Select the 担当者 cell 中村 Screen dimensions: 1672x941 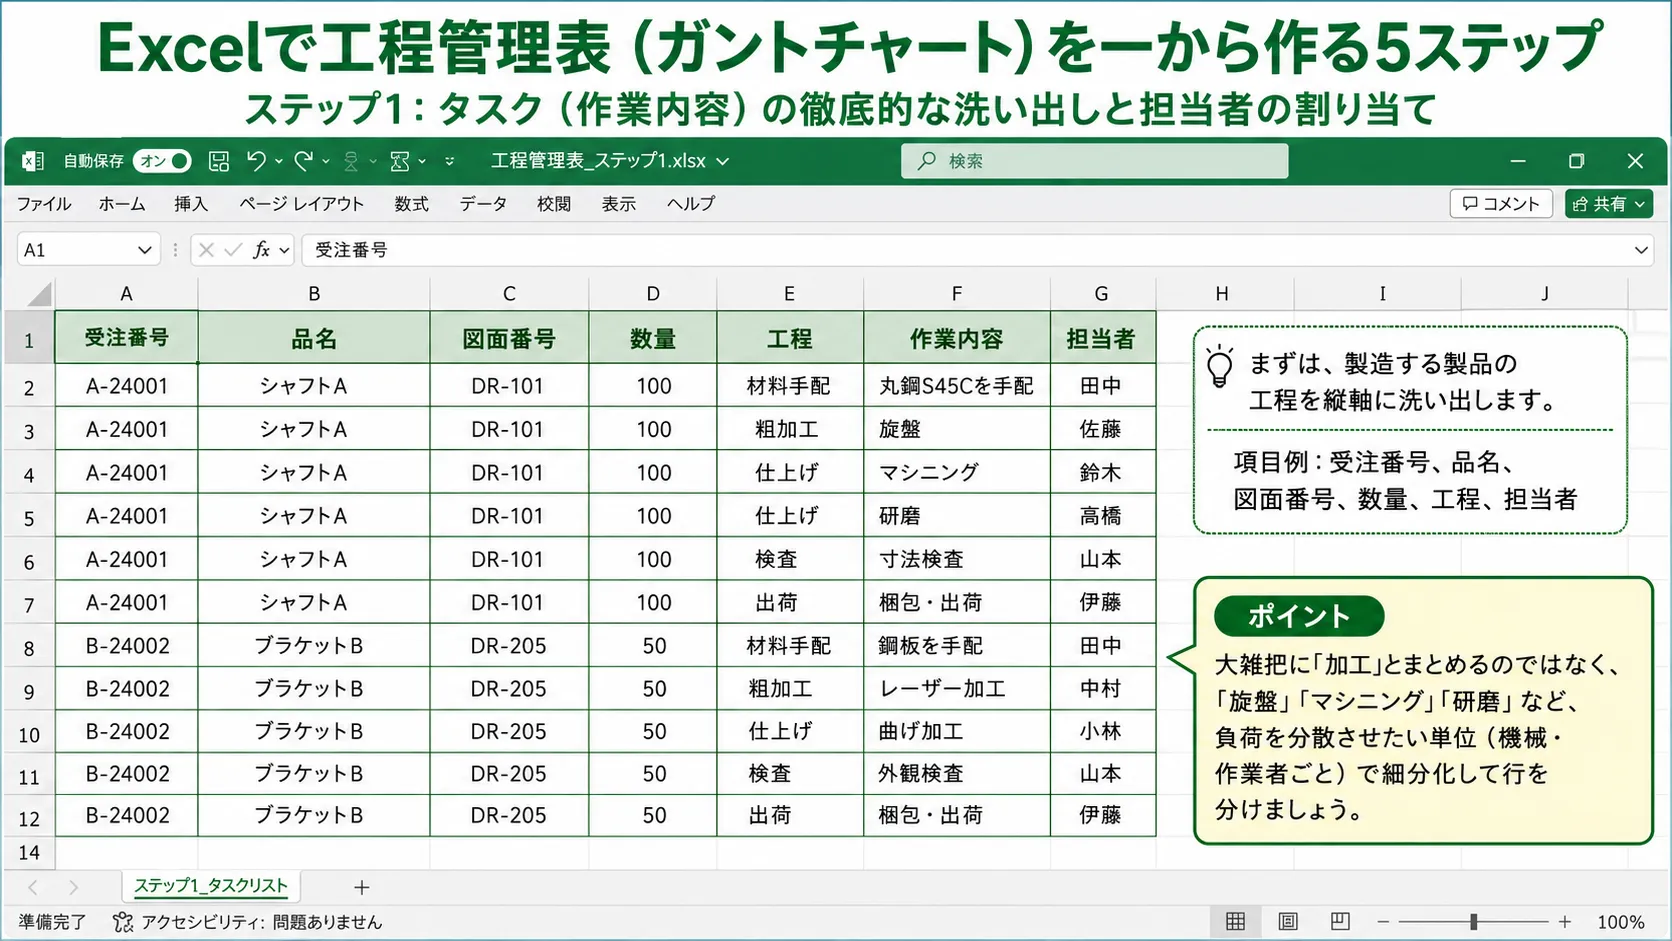click(1102, 689)
